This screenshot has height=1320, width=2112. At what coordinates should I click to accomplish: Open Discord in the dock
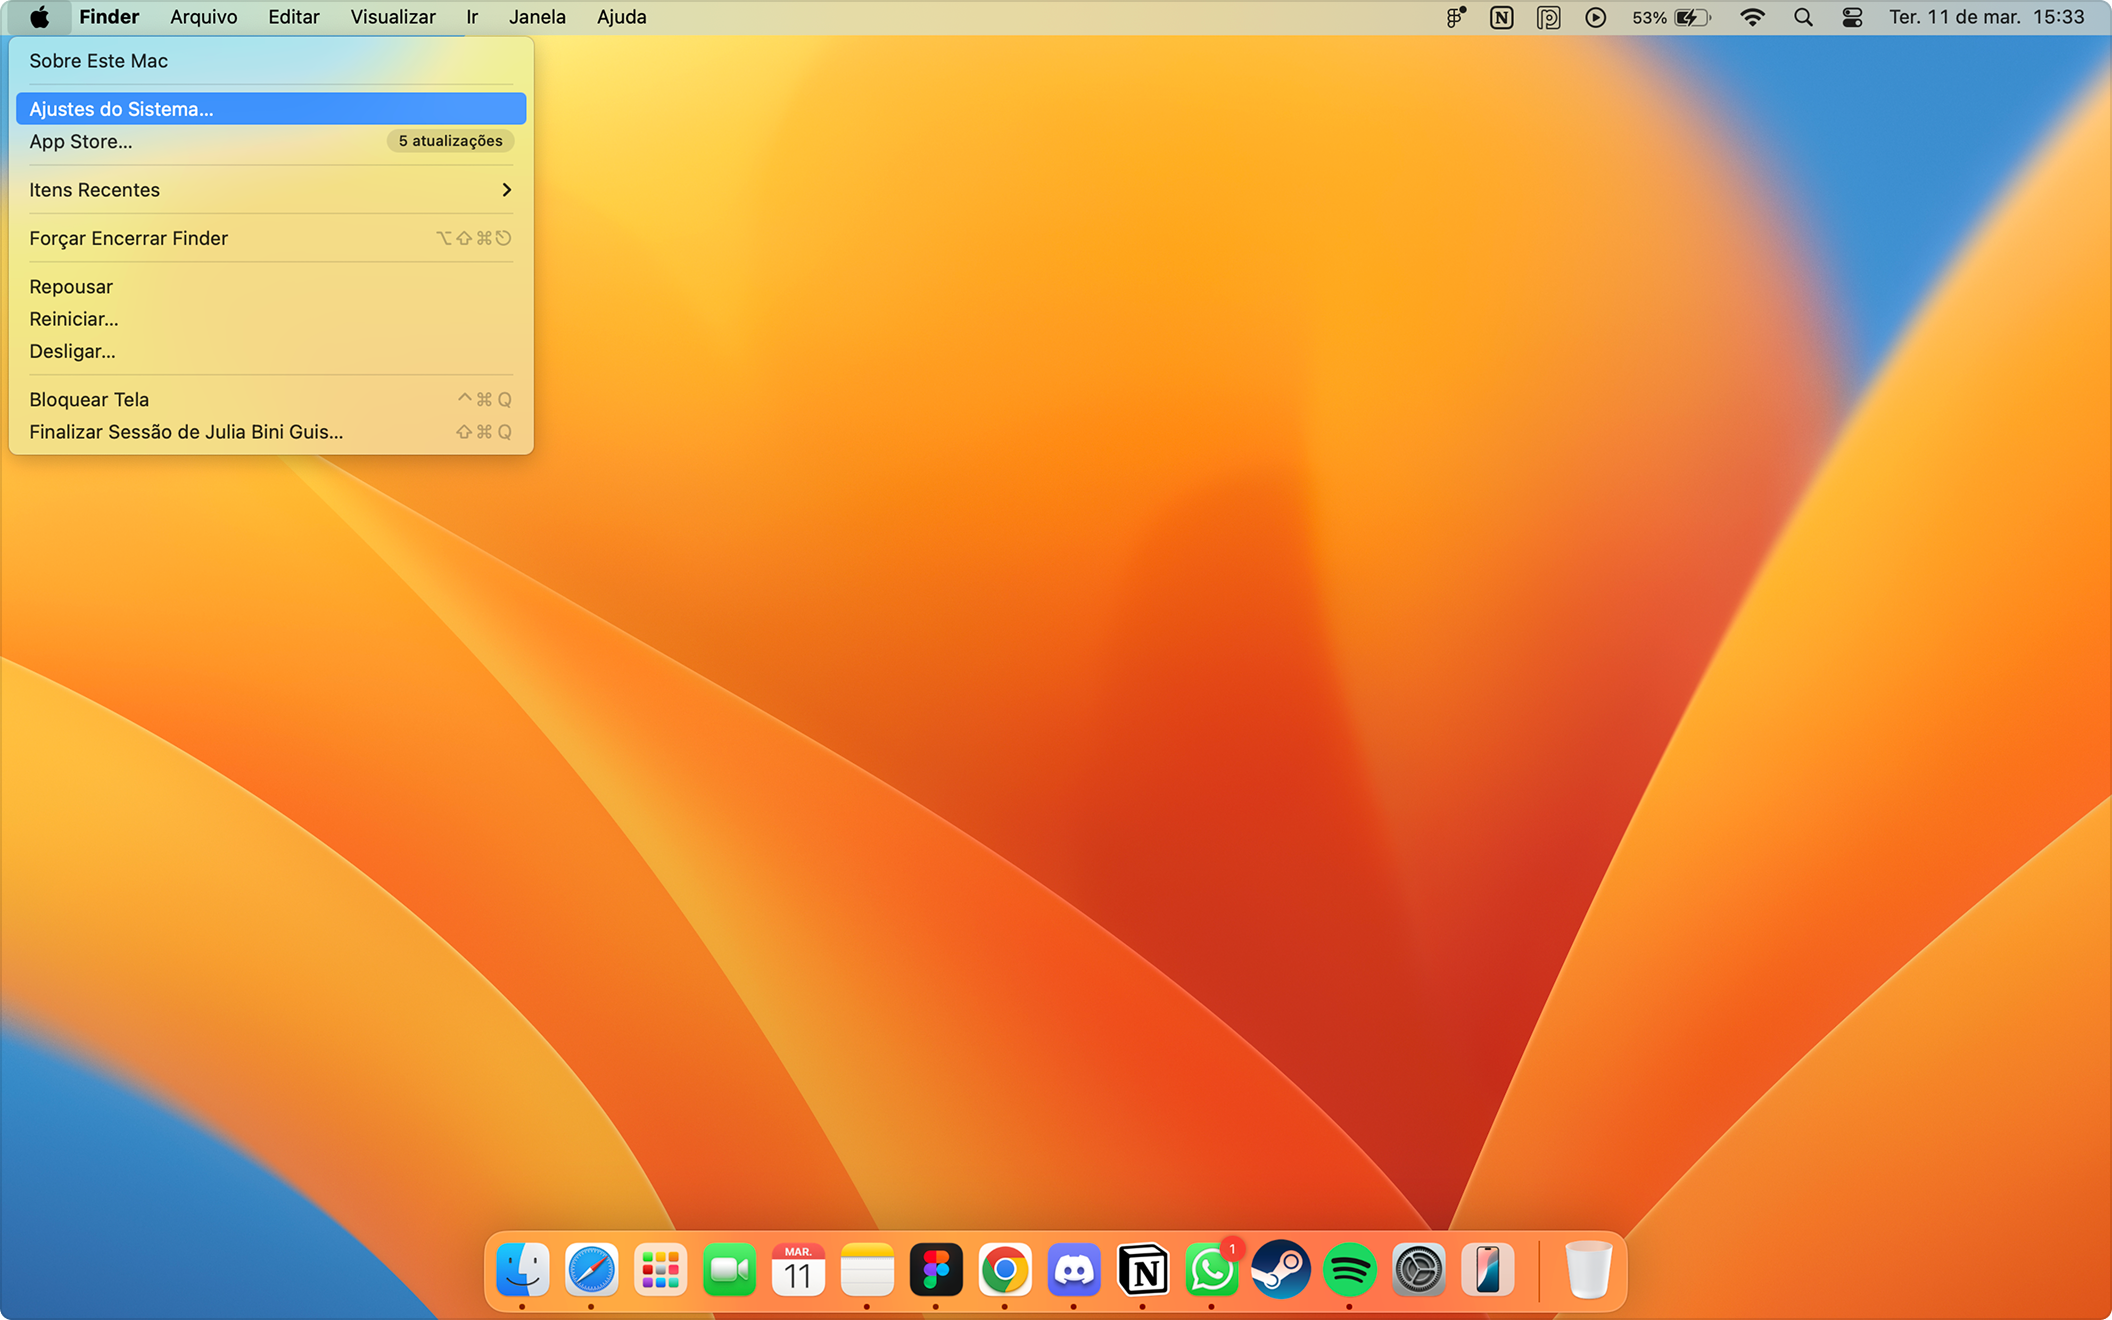click(1074, 1270)
